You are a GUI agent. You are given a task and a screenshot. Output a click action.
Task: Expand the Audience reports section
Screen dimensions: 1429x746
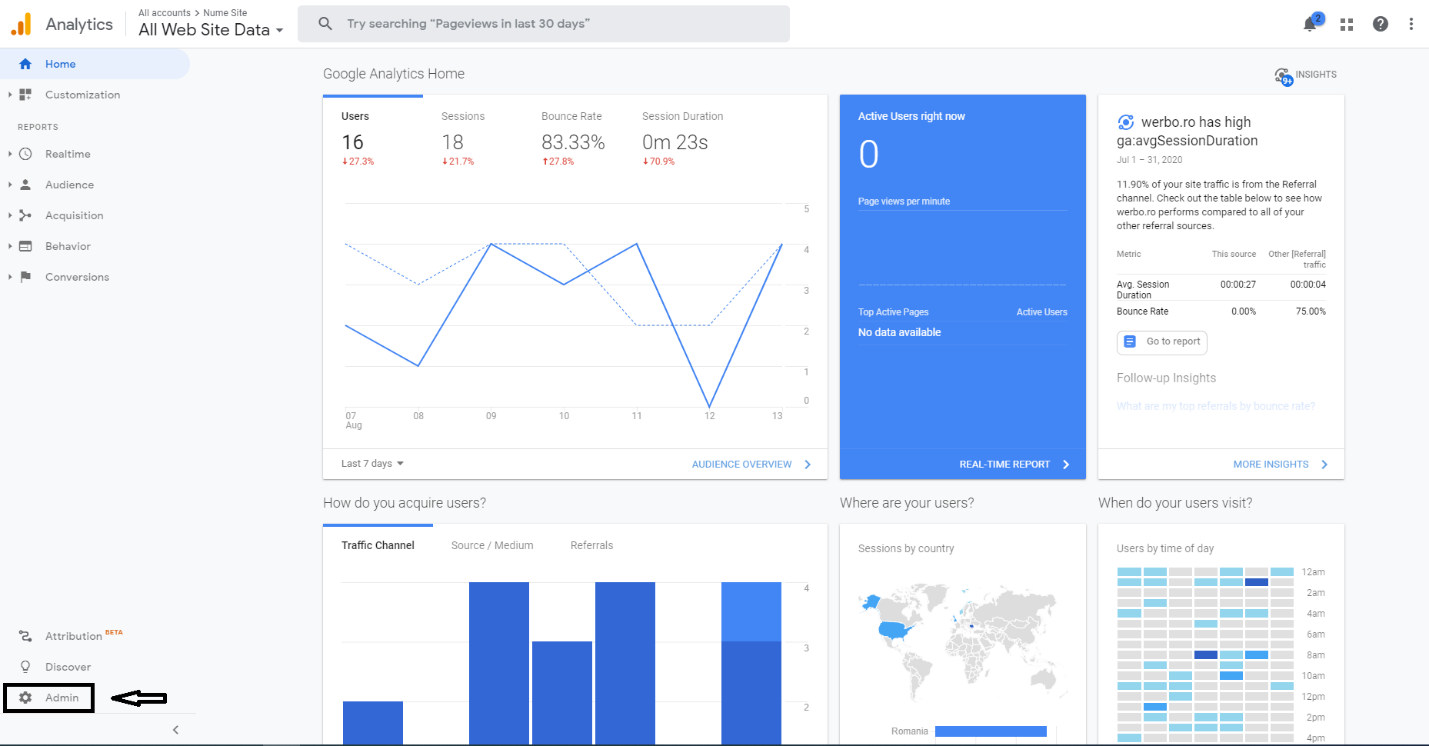(68, 185)
